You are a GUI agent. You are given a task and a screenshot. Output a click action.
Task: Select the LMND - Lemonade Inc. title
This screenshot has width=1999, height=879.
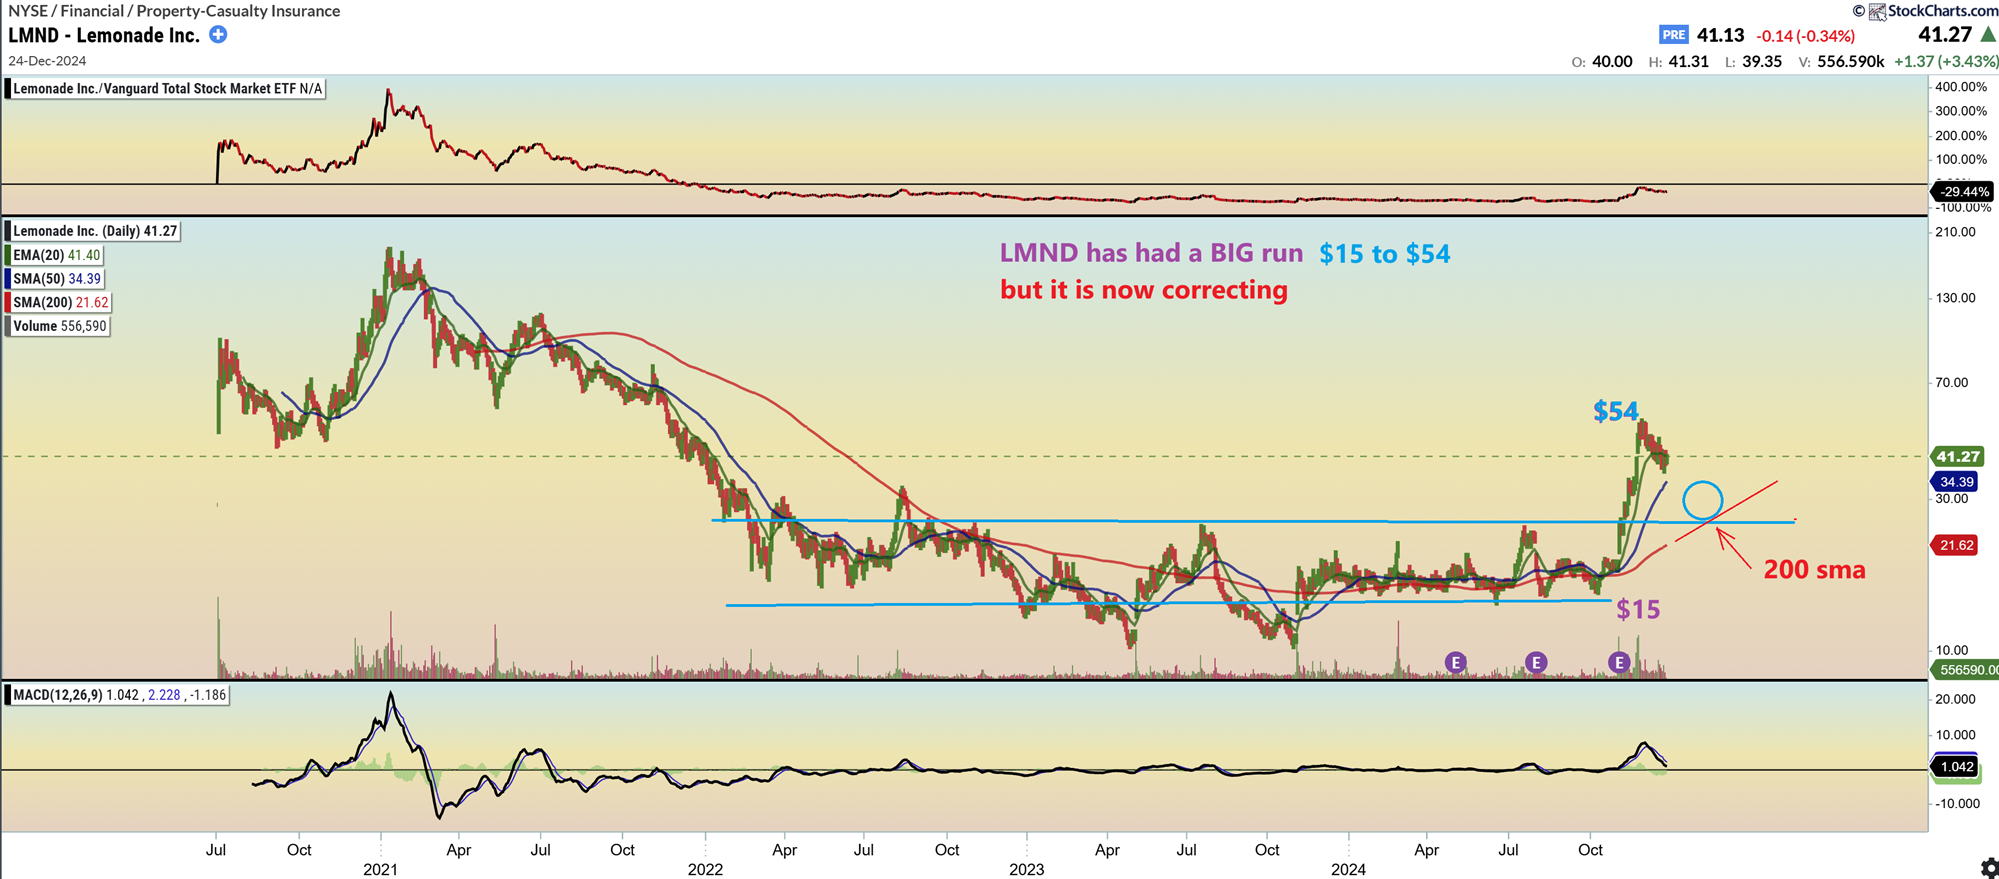(104, 35)
